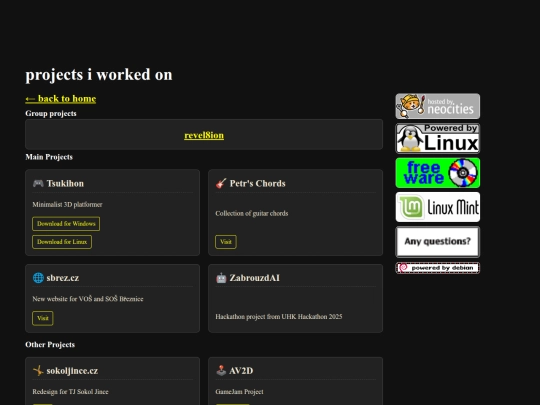540x405 pixels.
Task: Click 'Redesign for TJ Sokol Jince' text
Action: [x=70, y=392]
